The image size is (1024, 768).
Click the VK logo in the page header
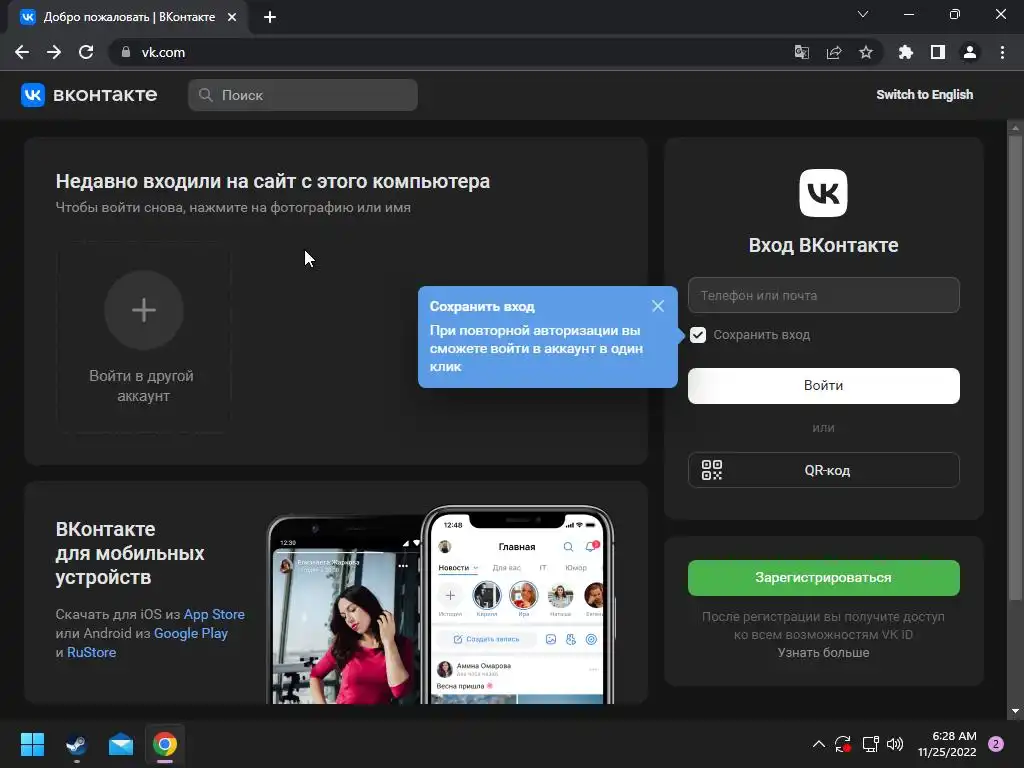point(33,95)
